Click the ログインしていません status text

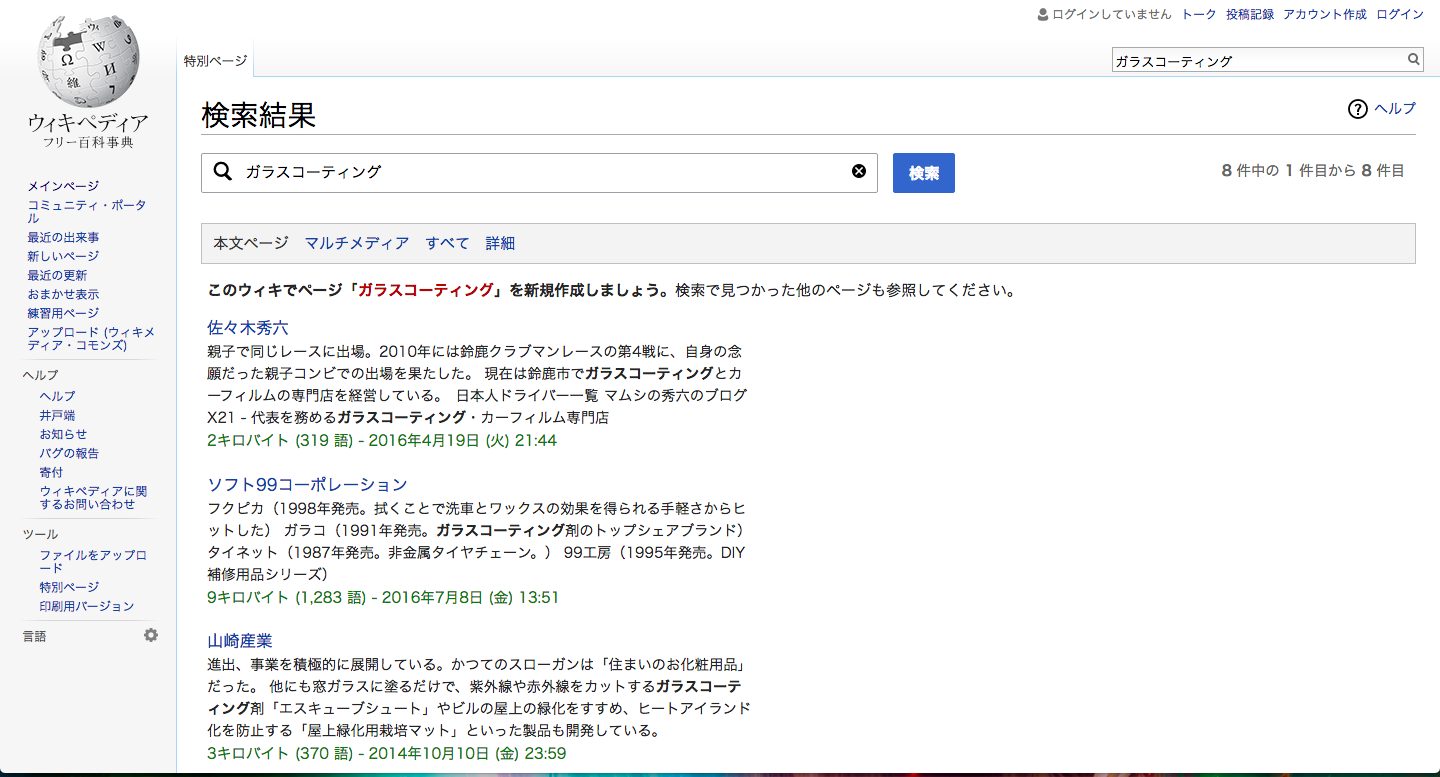(x=1112, y=14)
